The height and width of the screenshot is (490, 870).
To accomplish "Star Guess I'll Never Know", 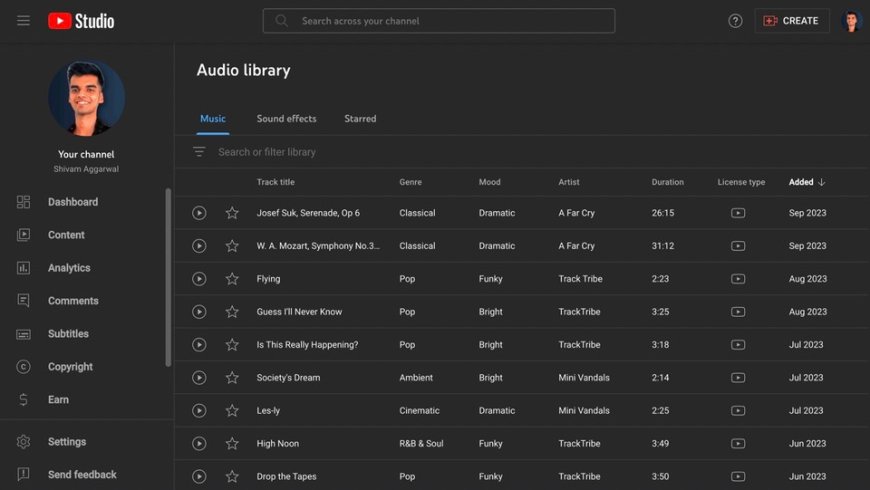I will (x=232, y=312).
